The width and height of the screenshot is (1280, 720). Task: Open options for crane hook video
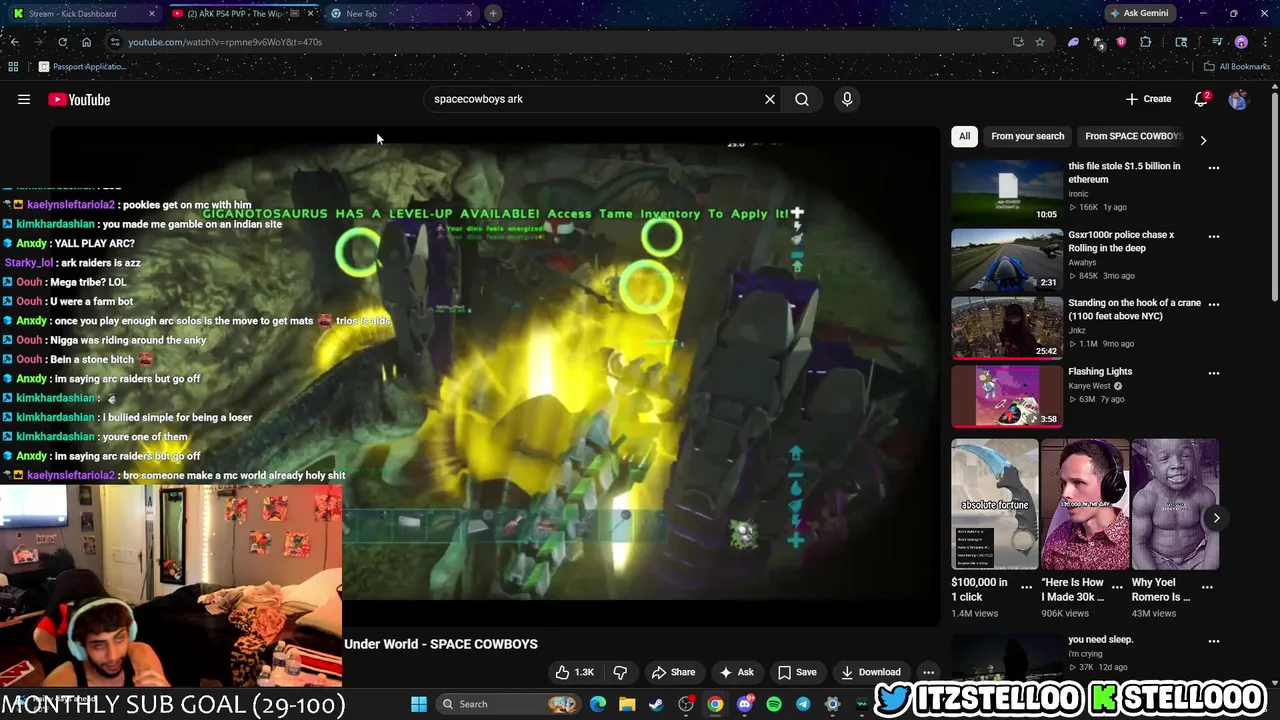(1214, 304)
